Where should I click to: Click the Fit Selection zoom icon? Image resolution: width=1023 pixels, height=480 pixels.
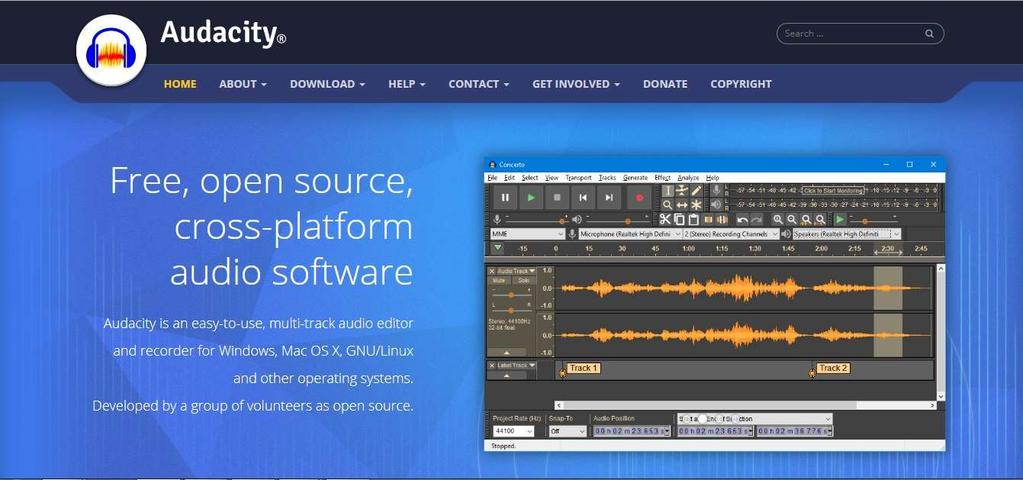coord(806,220)
